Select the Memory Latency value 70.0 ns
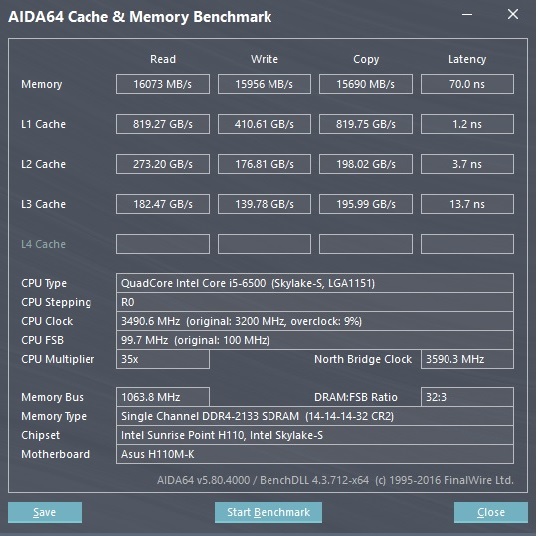Image resolution: width=538 pixels, height=536 pixels. pyautogui.click(x=467, y=84)
